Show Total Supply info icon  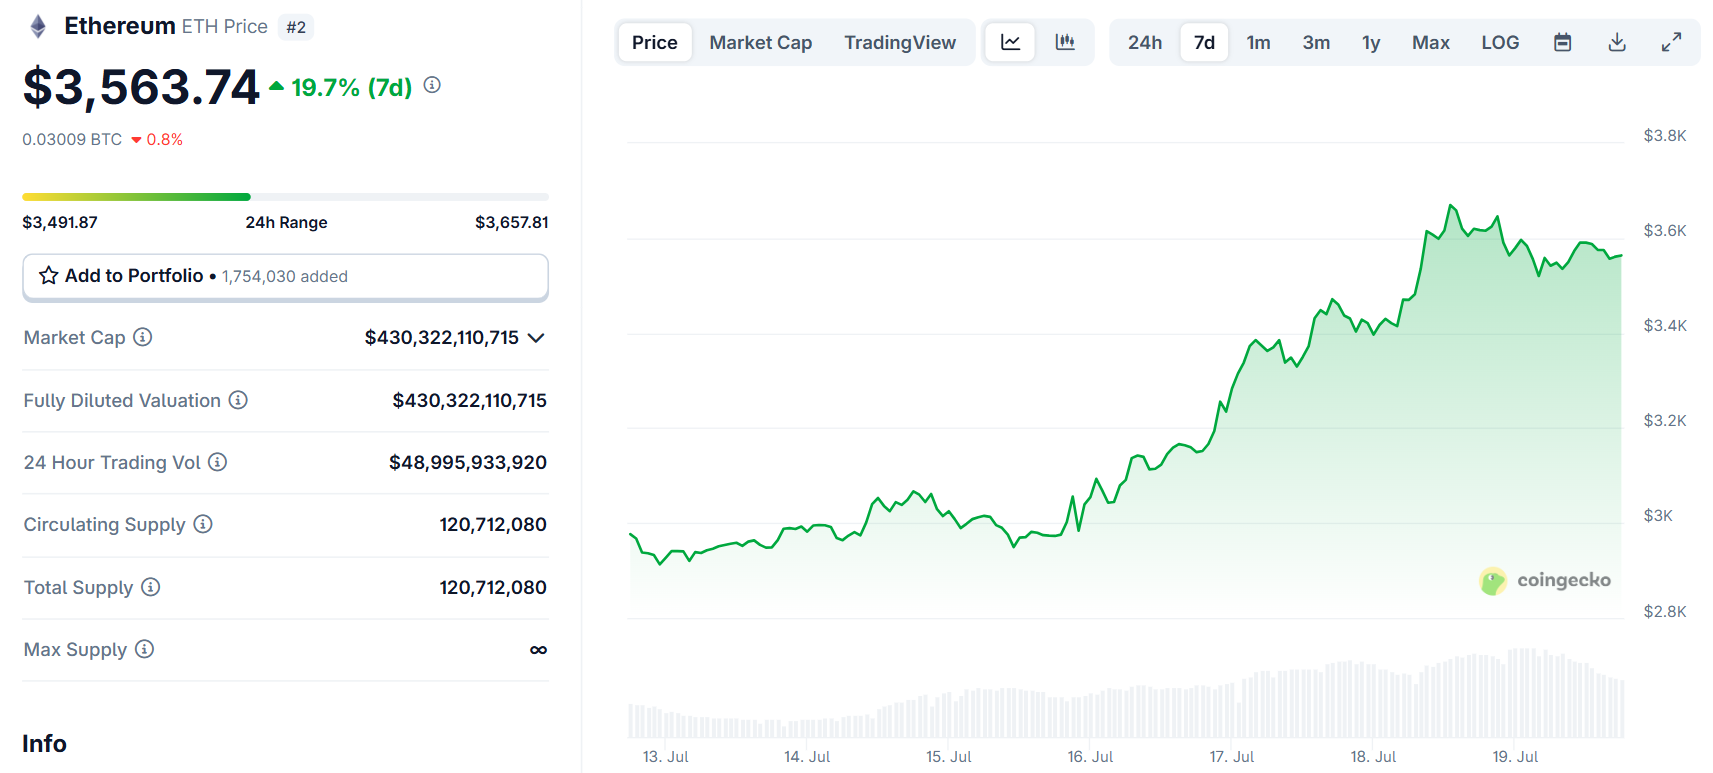pyautogui.click(x=150, y=587)
